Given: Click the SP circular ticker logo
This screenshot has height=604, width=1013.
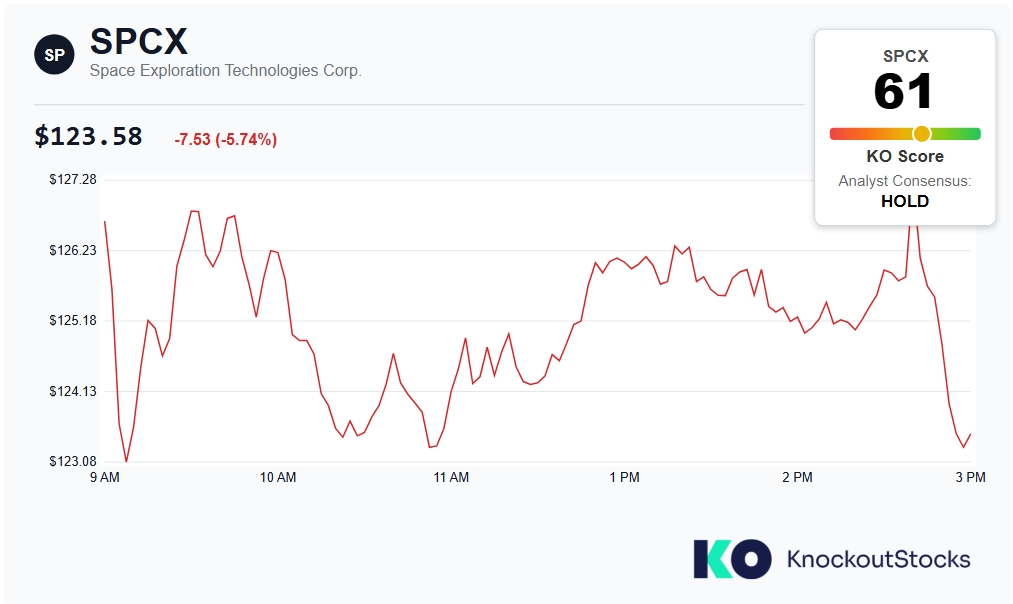Looking at the screenshot, I should click(54, 54).
